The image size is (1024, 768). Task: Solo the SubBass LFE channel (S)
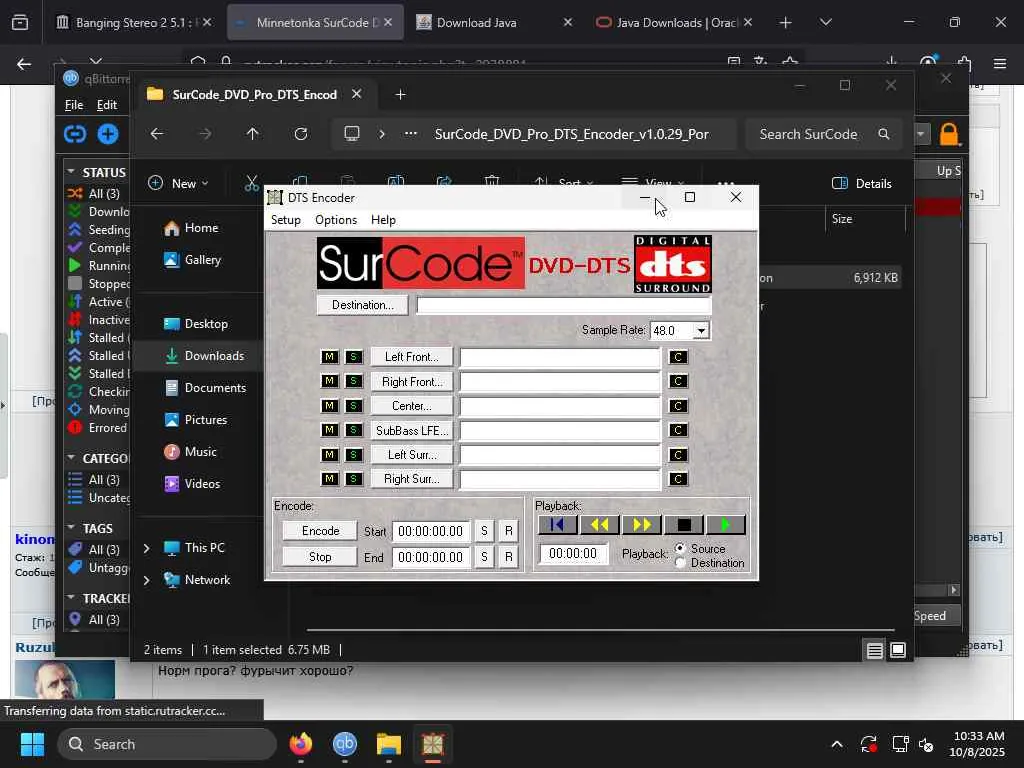pyautogui.click(x=353, y=430)
